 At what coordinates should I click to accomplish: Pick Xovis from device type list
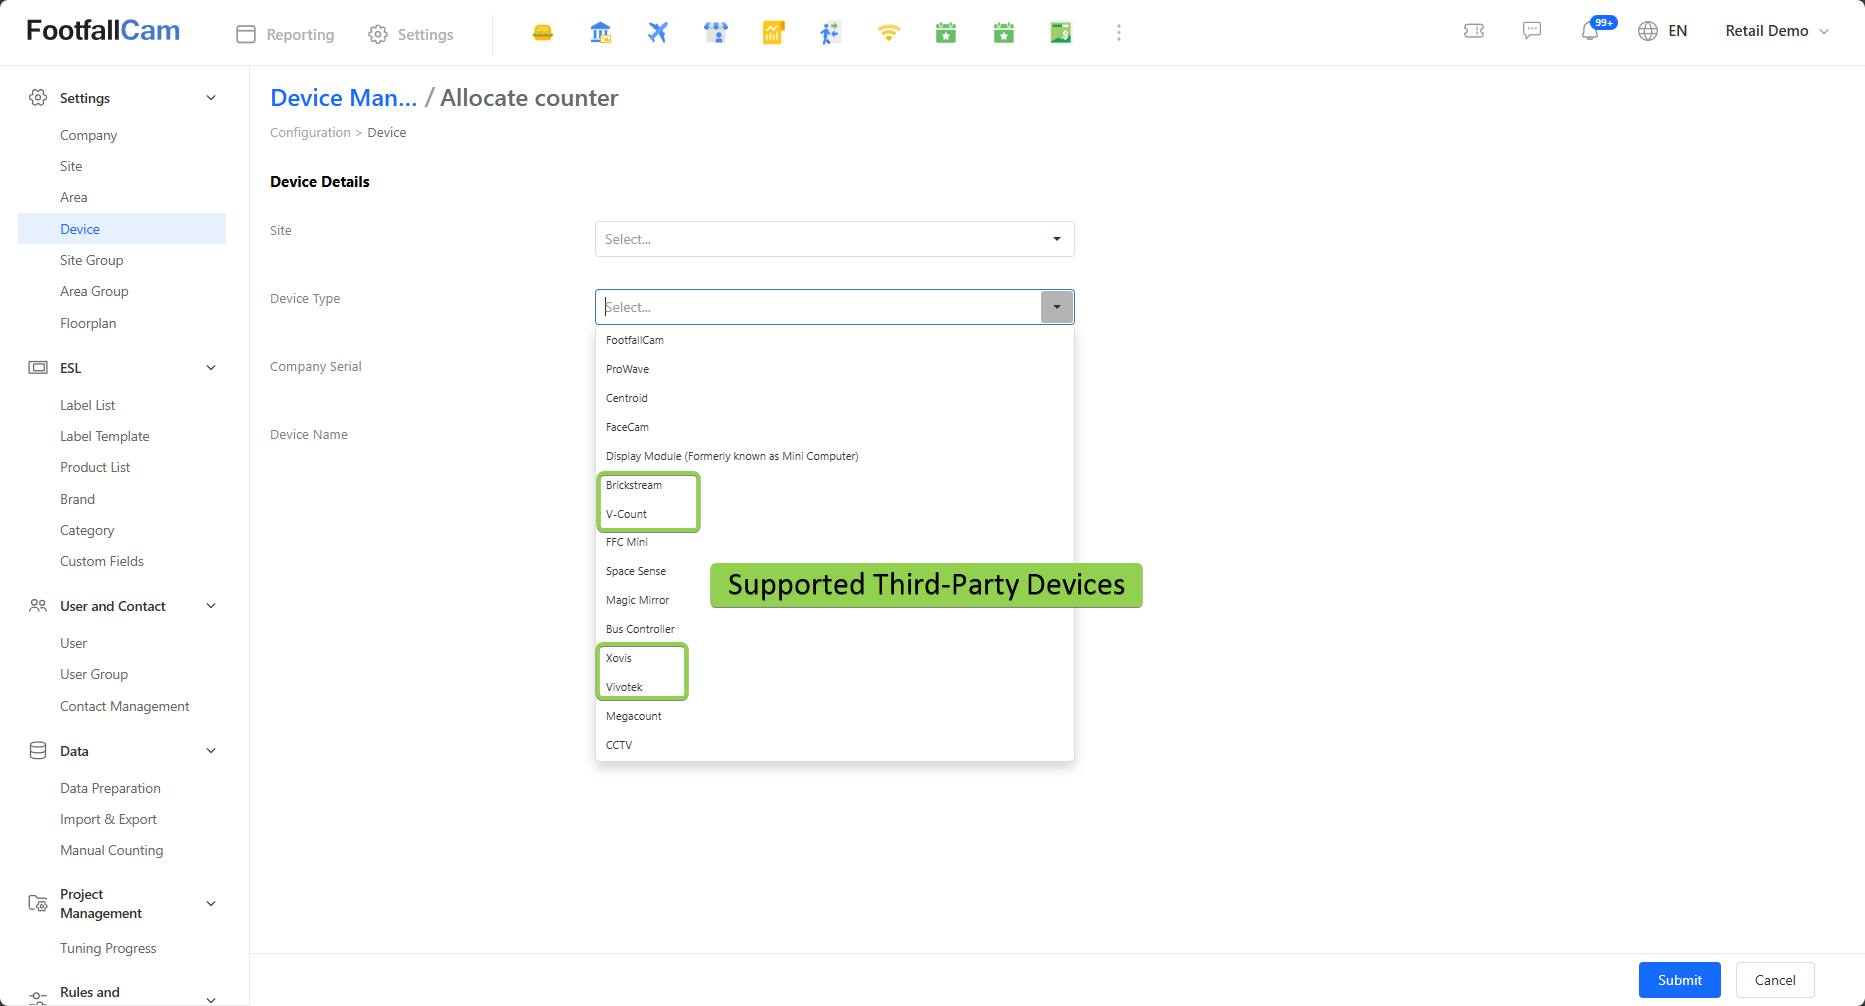click(x=834, y=658)
